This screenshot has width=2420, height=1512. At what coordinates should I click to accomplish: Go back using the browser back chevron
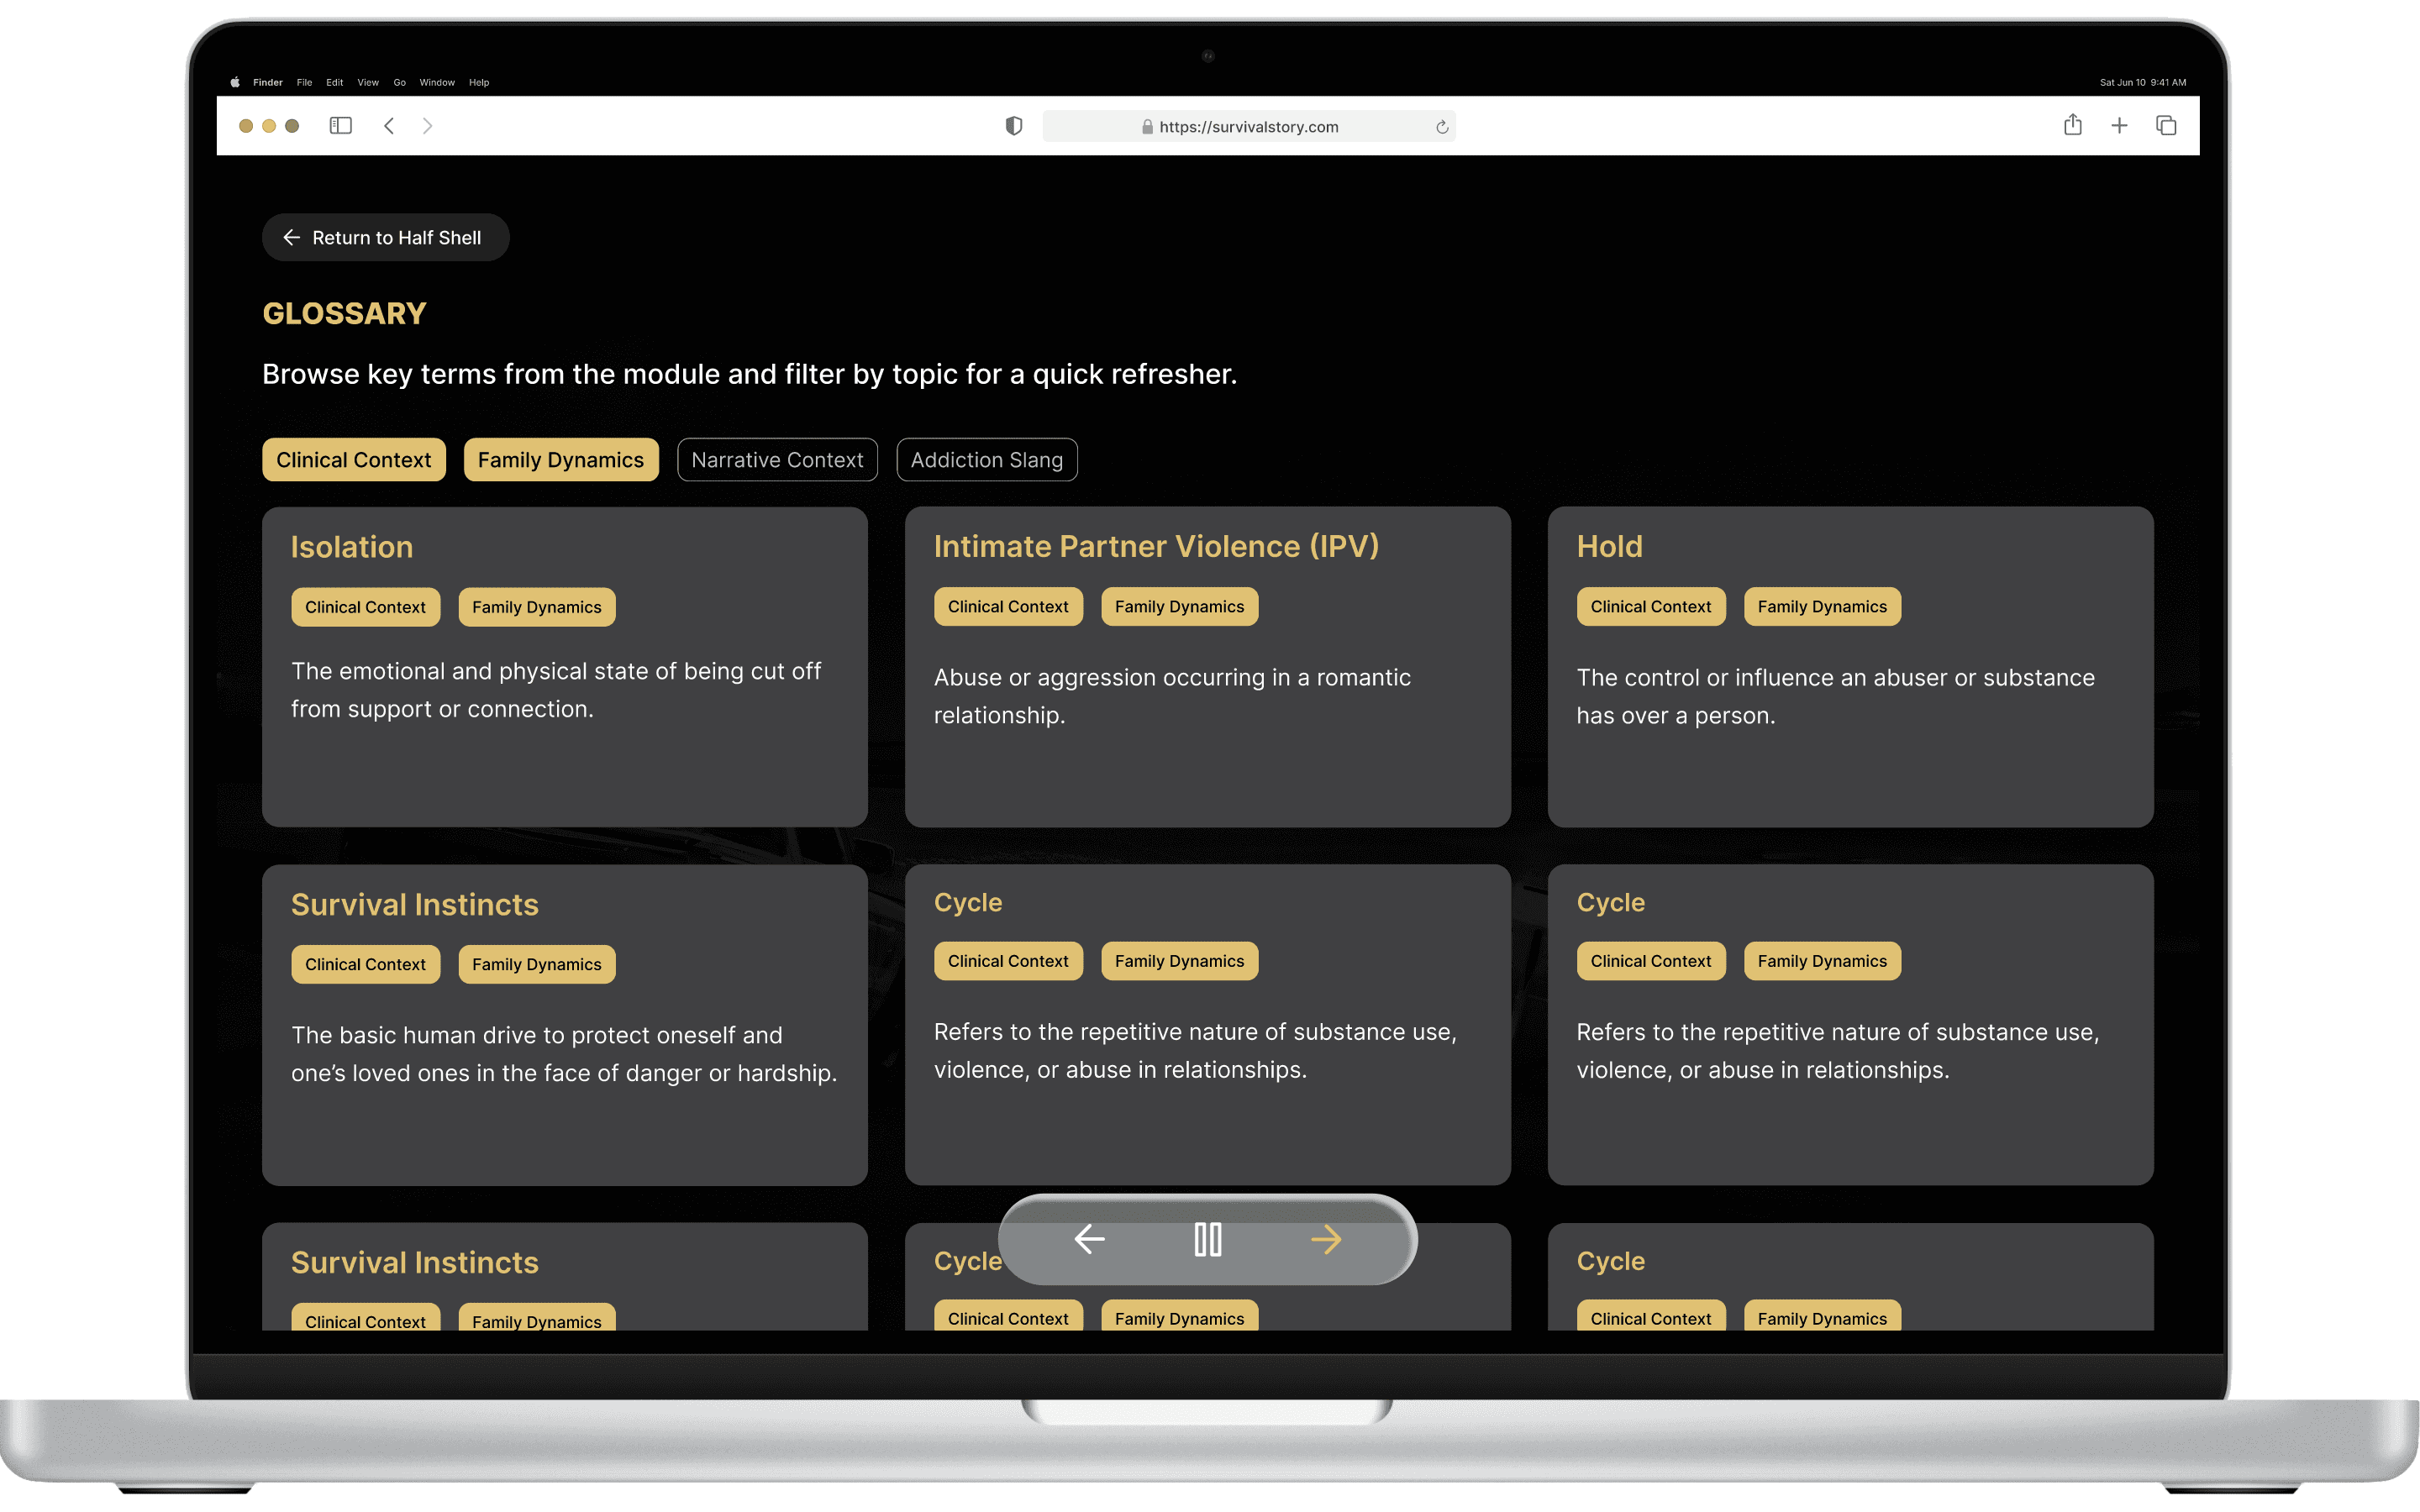point(389,126)
